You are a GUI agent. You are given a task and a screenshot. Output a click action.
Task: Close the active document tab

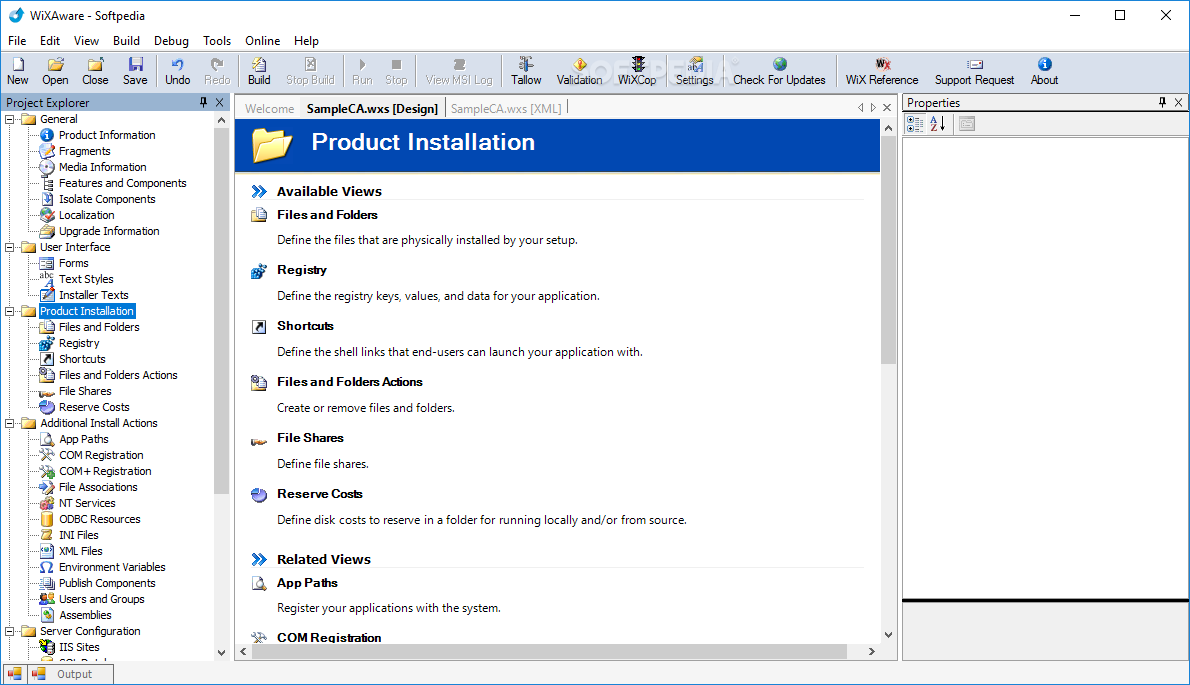click(x=886, y=108)
